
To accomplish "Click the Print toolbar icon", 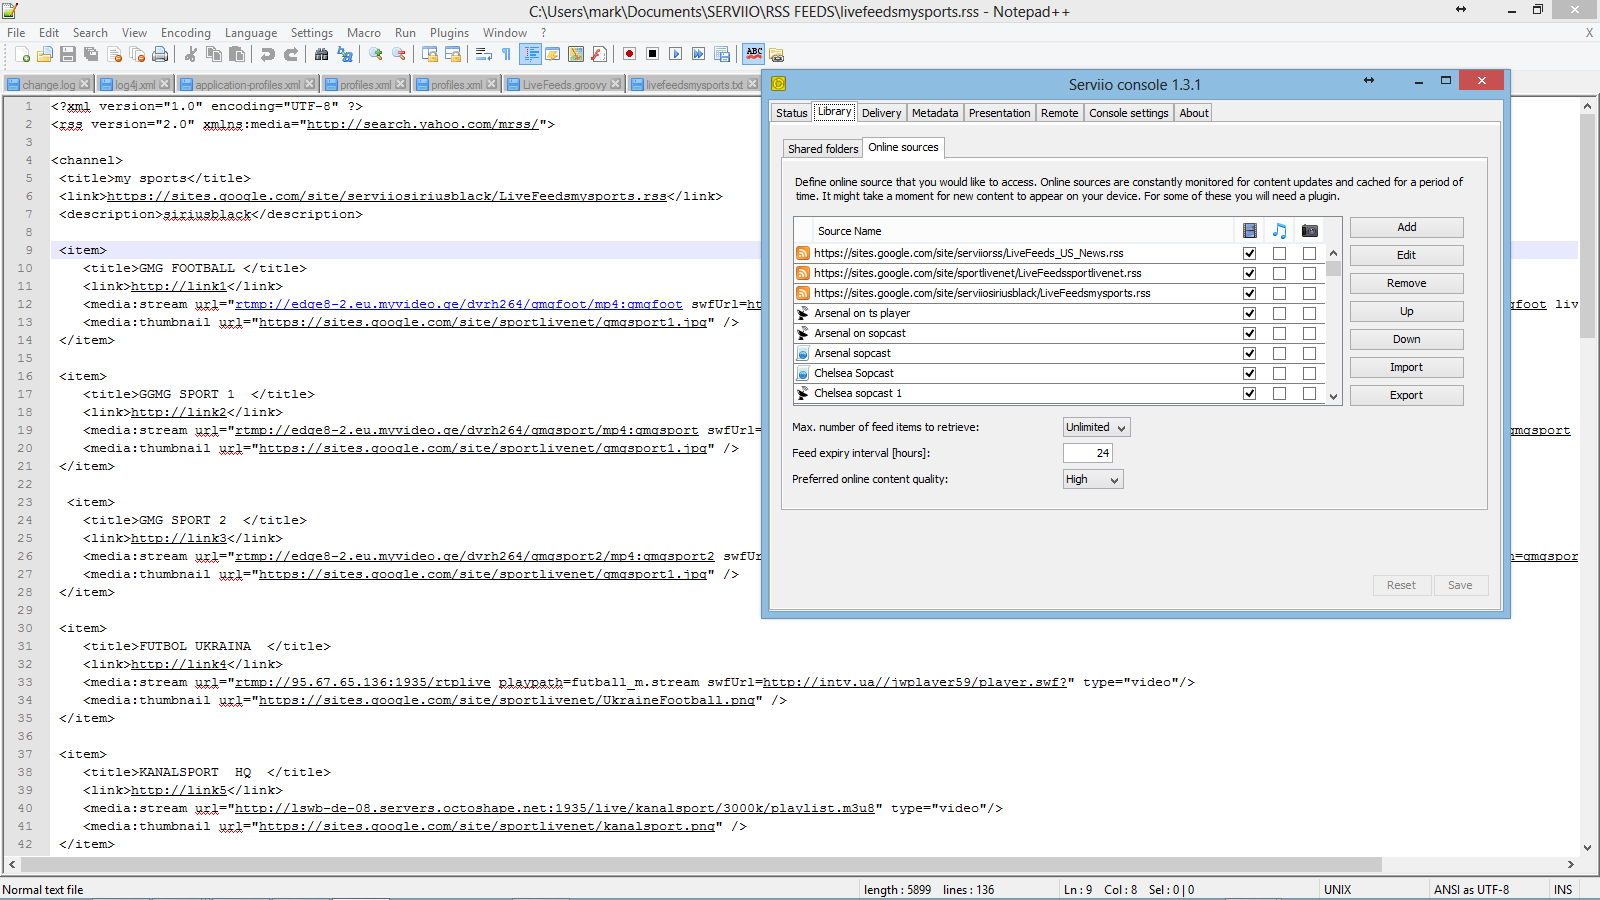I will pos(160,54).
